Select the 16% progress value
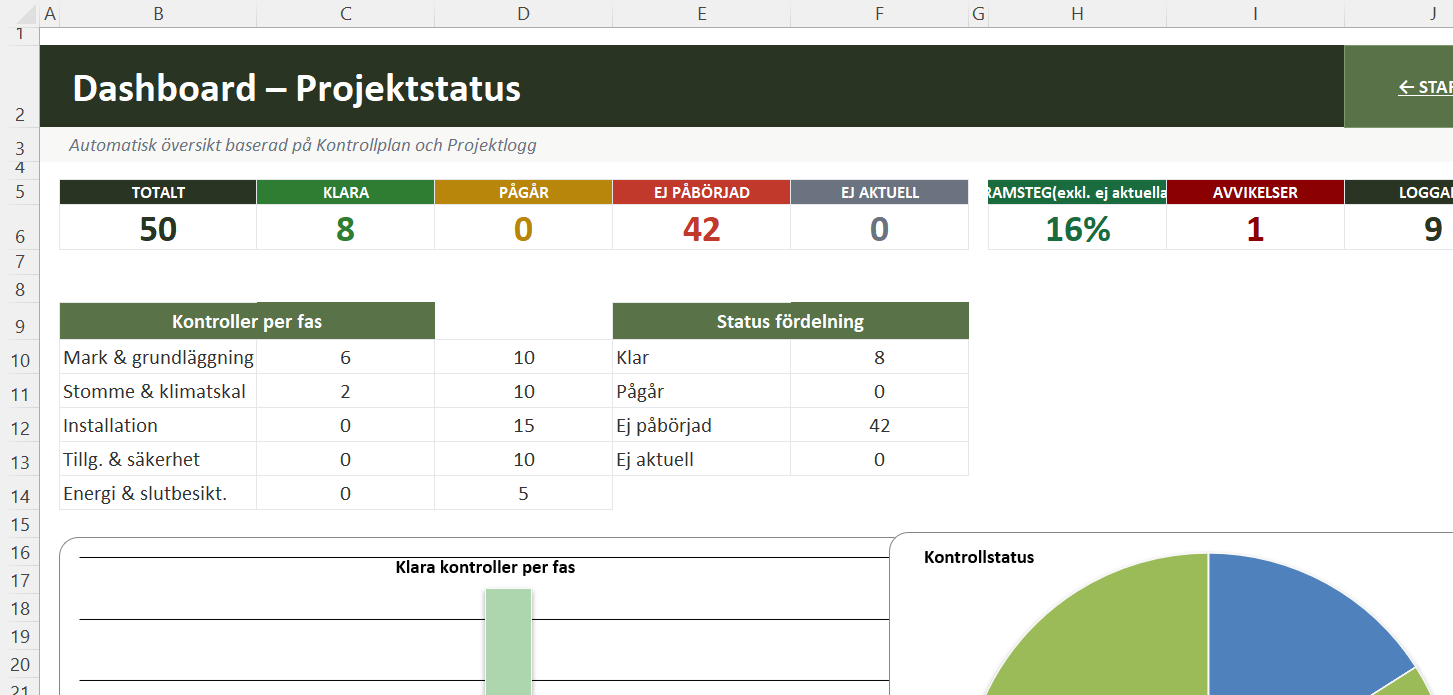The width and height of the screenshot is (1453, 695). coord(1077,229)
